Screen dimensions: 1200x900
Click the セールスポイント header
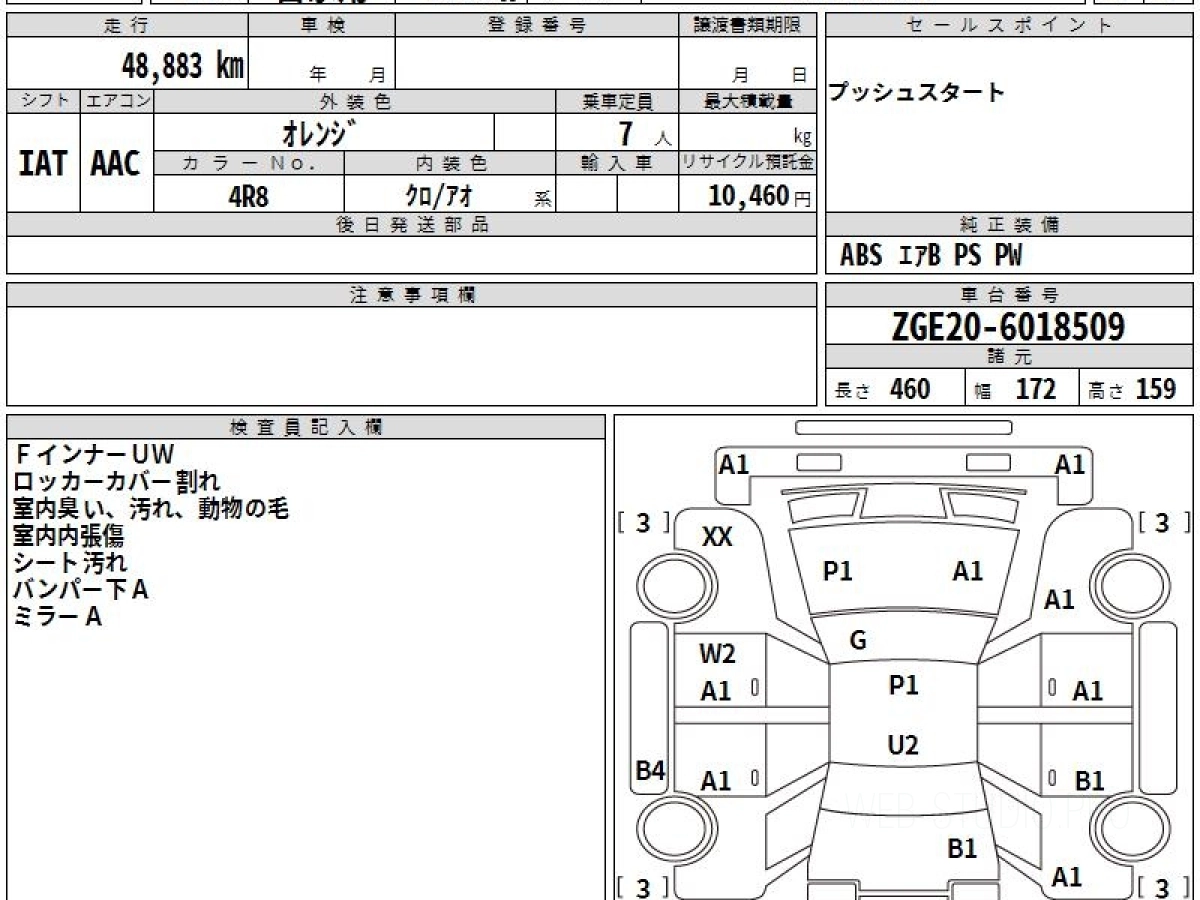coord(1009,26)
